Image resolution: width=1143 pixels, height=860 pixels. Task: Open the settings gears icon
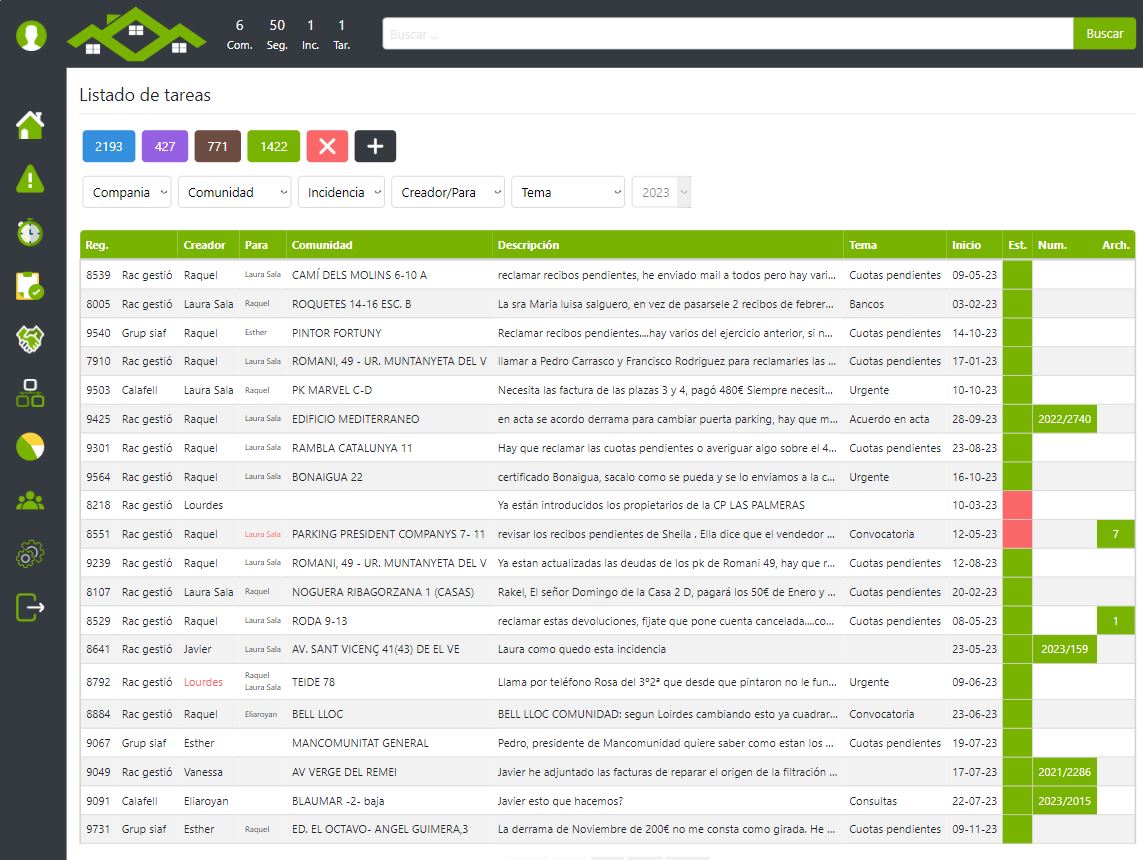point(30,554)
